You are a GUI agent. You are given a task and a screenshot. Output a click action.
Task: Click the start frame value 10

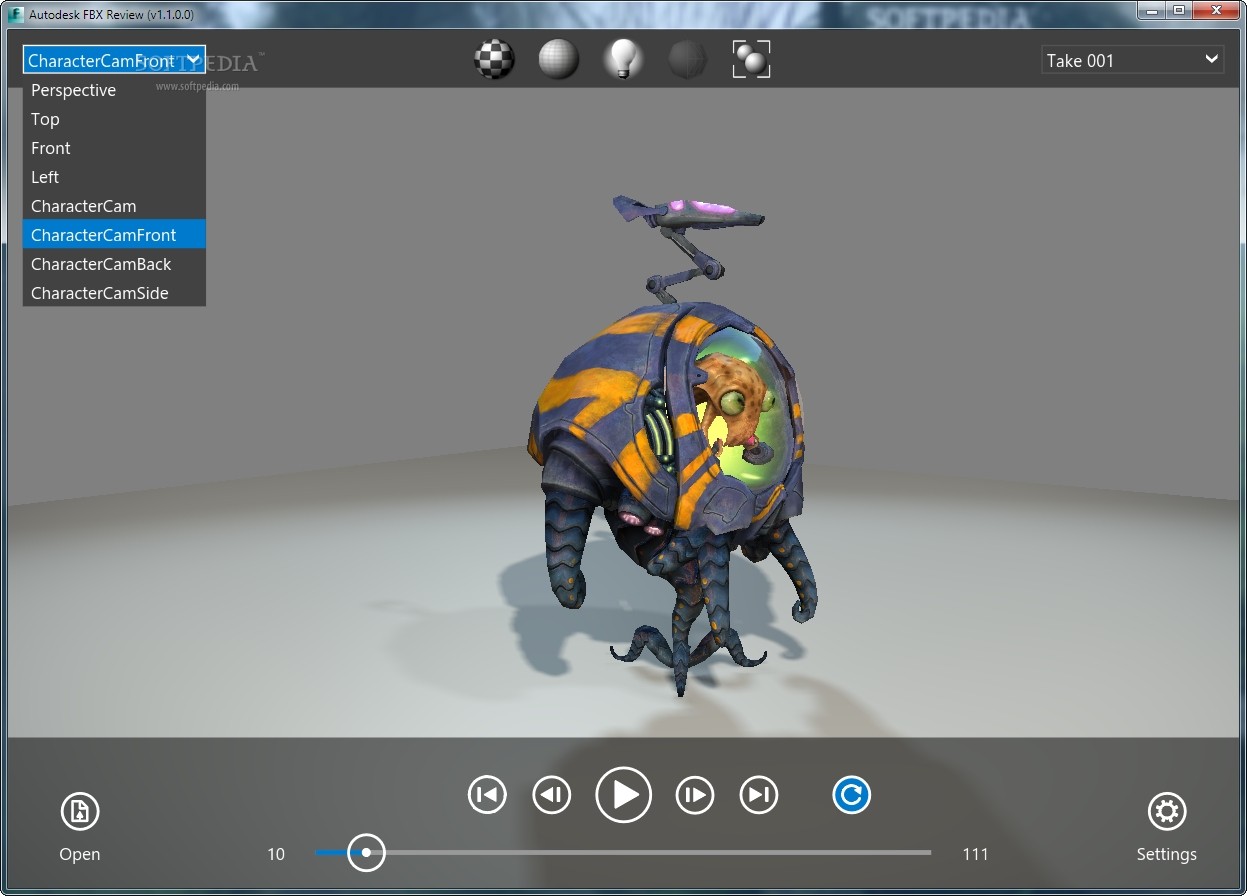276,854
